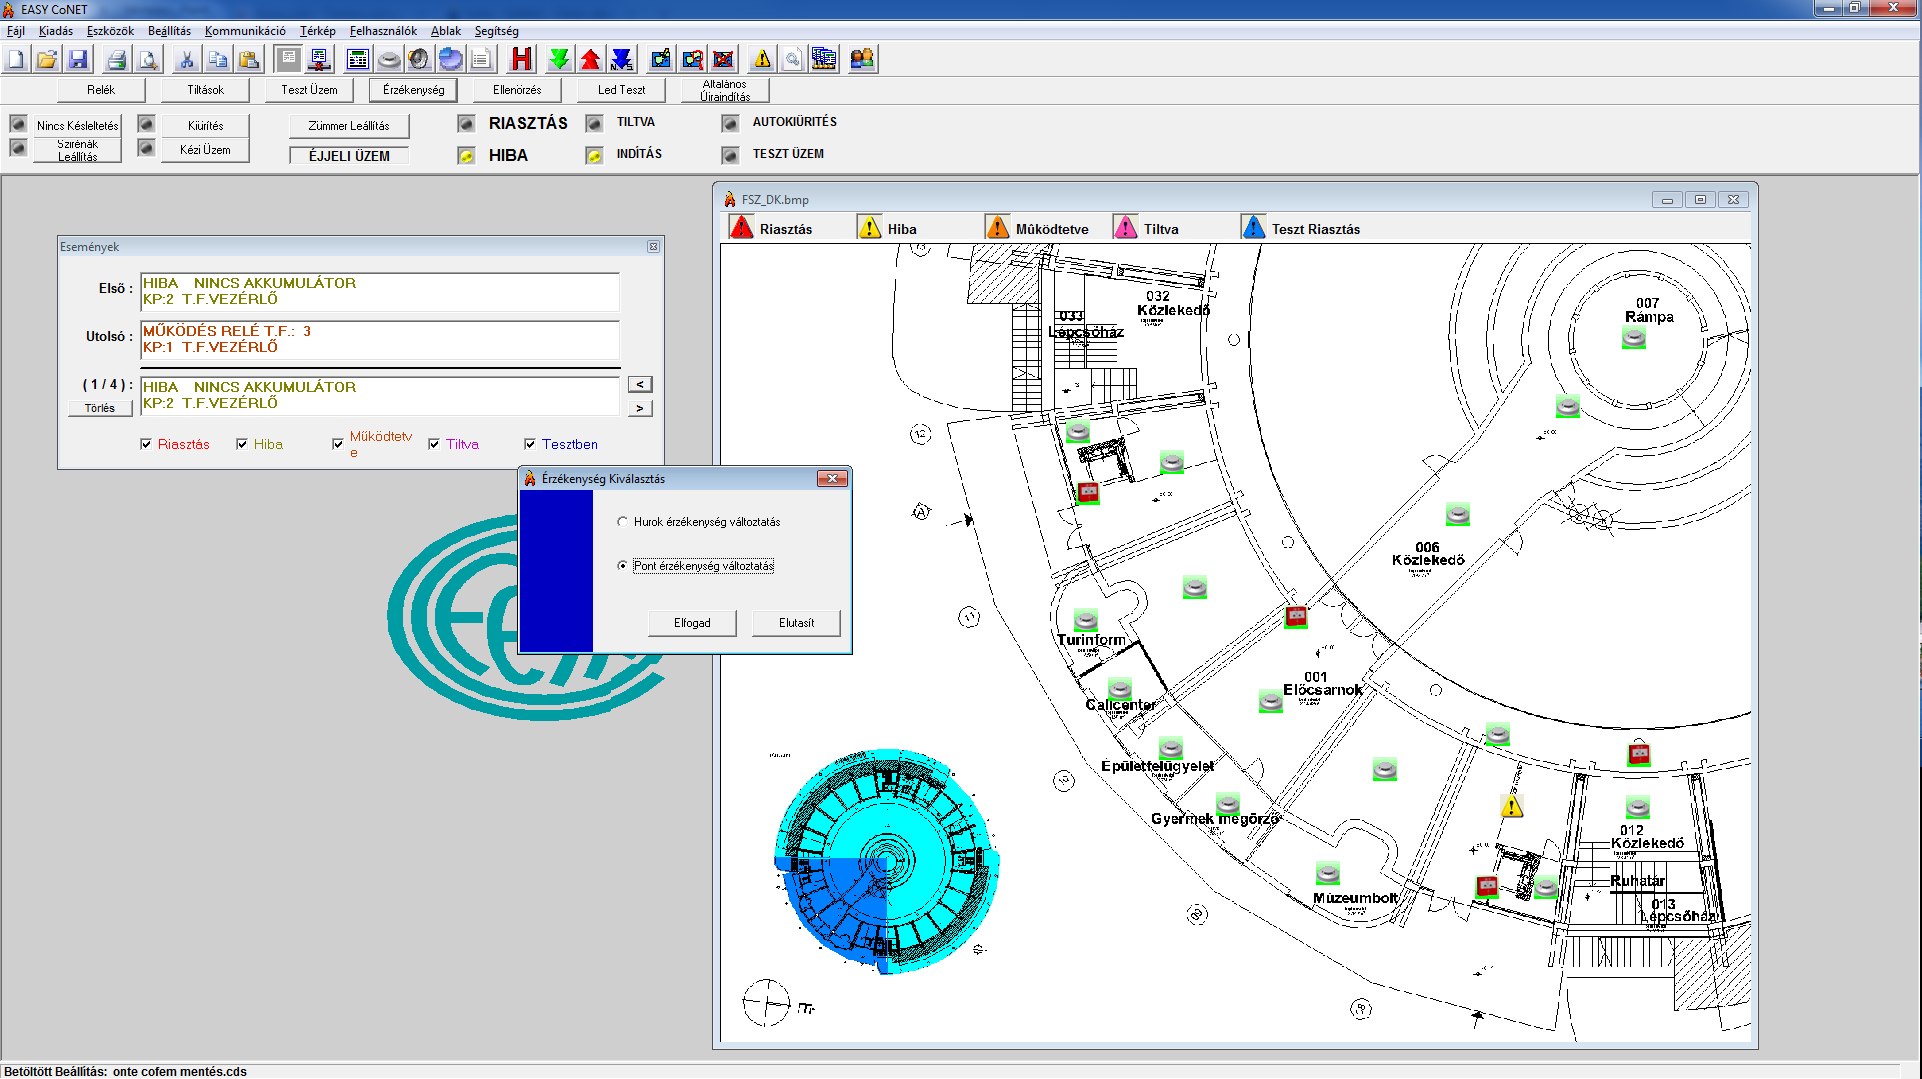The height and width of the screenshot is (1079, 1922).
Task: Select Hurok érzékenység változtatás radio option
Action: tap(623, 522)
